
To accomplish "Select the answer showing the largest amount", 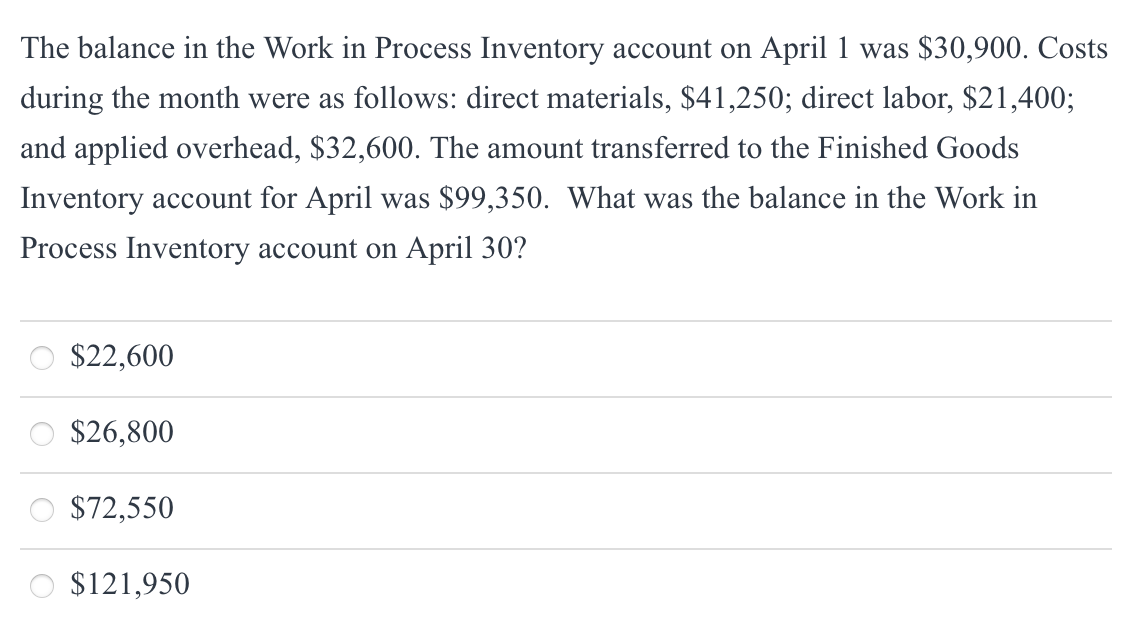I will (x=40, y=584).
